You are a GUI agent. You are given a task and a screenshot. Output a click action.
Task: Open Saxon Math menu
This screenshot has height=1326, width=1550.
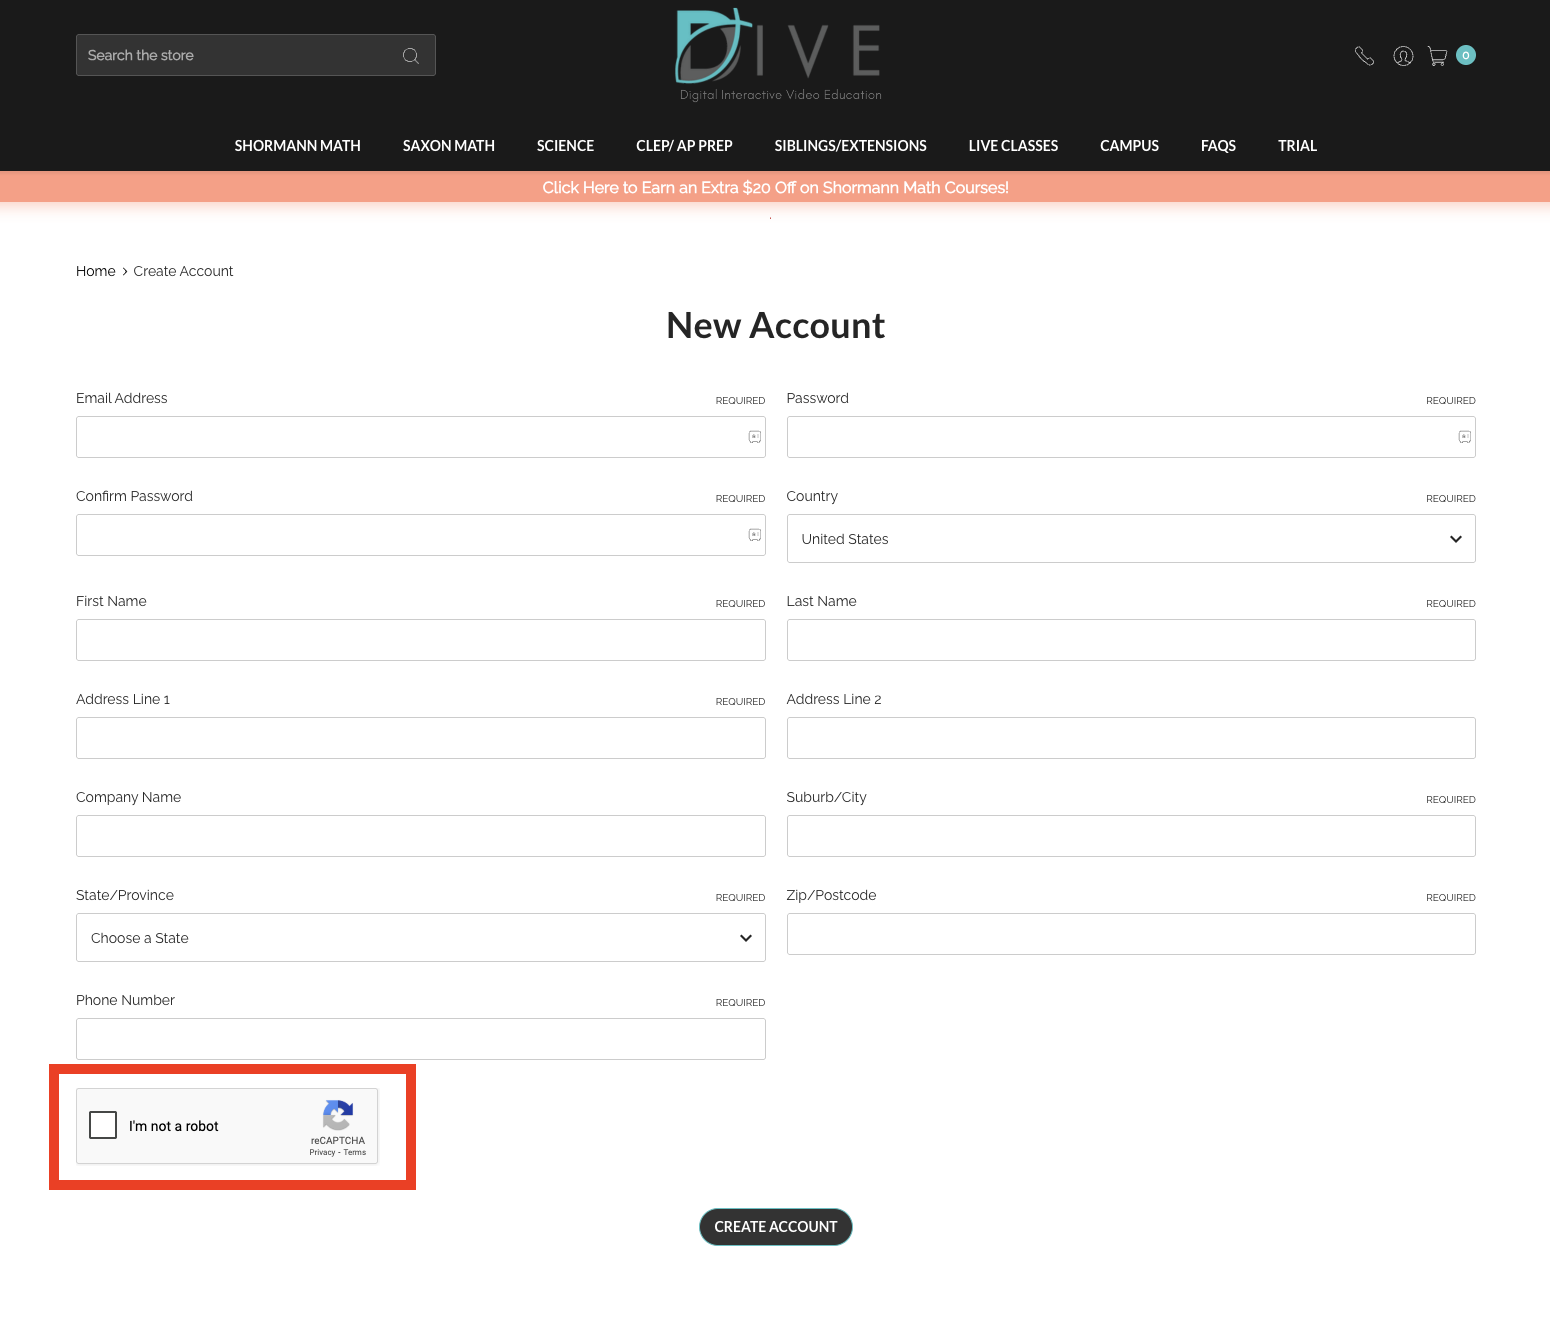coord(449,146)
